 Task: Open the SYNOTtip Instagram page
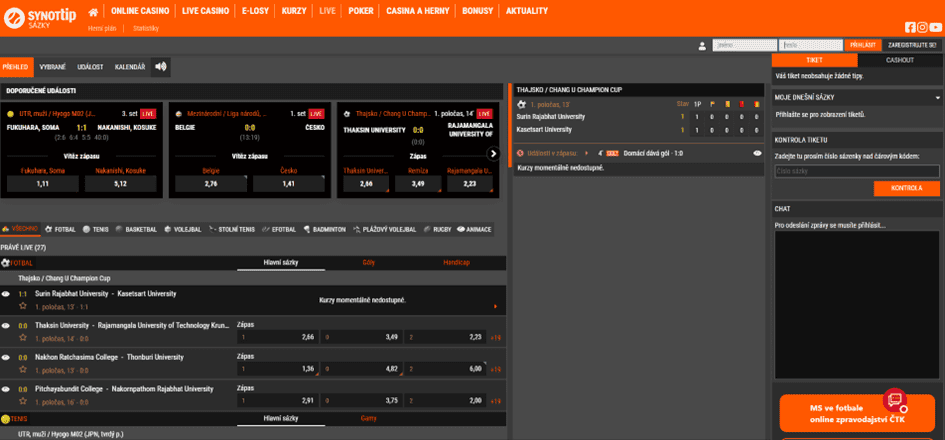click(x=922, y=27)
